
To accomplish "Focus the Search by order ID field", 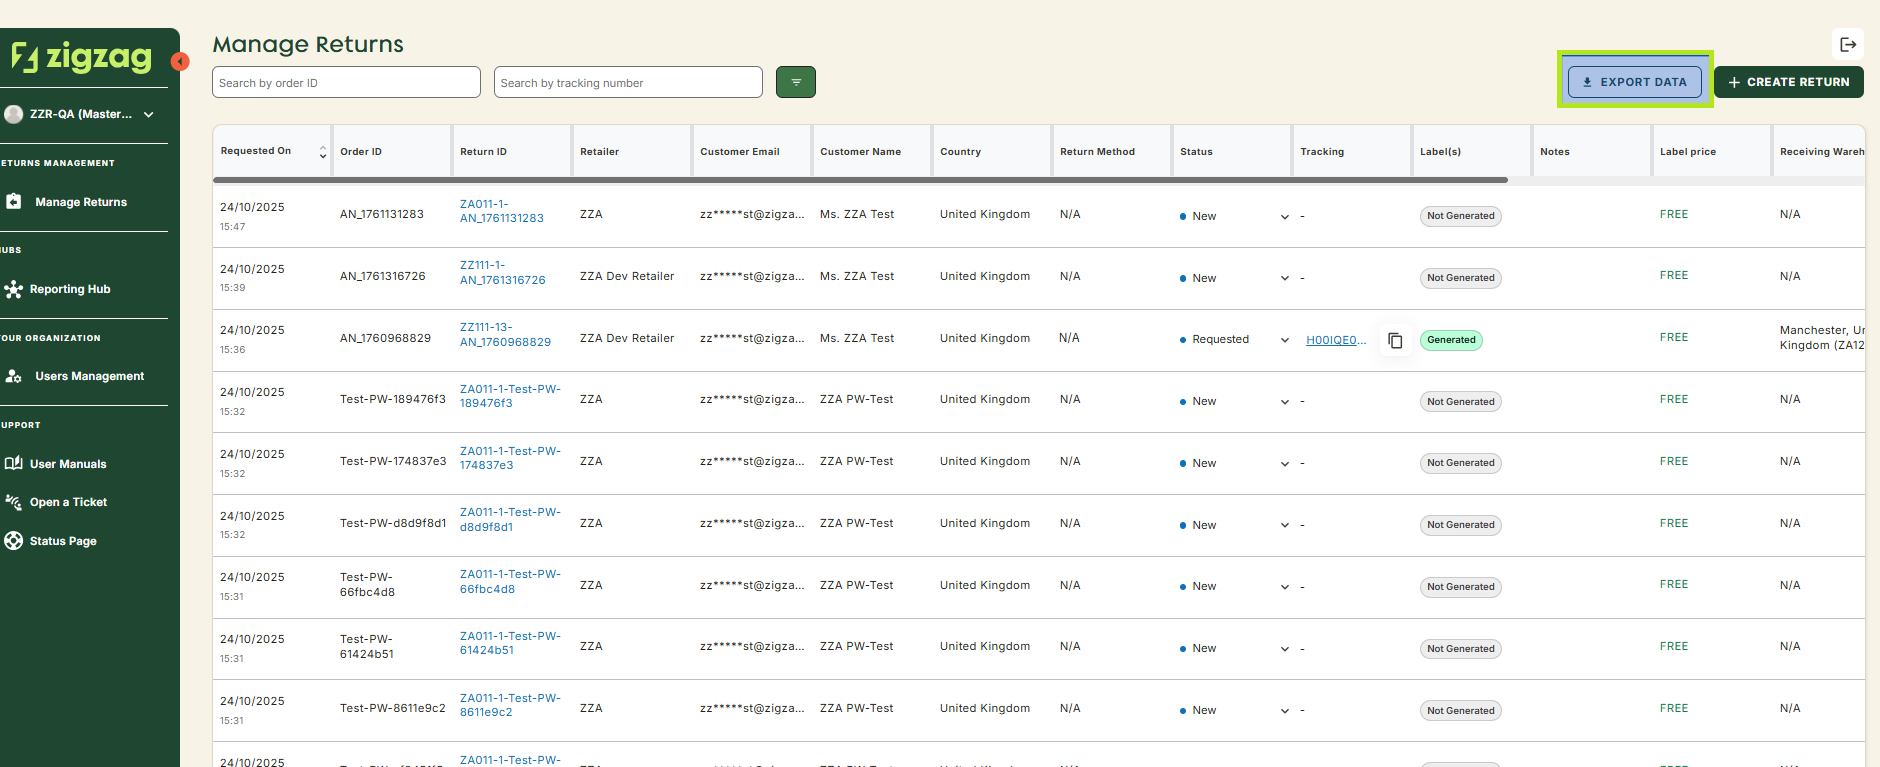I will pyautogui.click(x=346, y=83).
